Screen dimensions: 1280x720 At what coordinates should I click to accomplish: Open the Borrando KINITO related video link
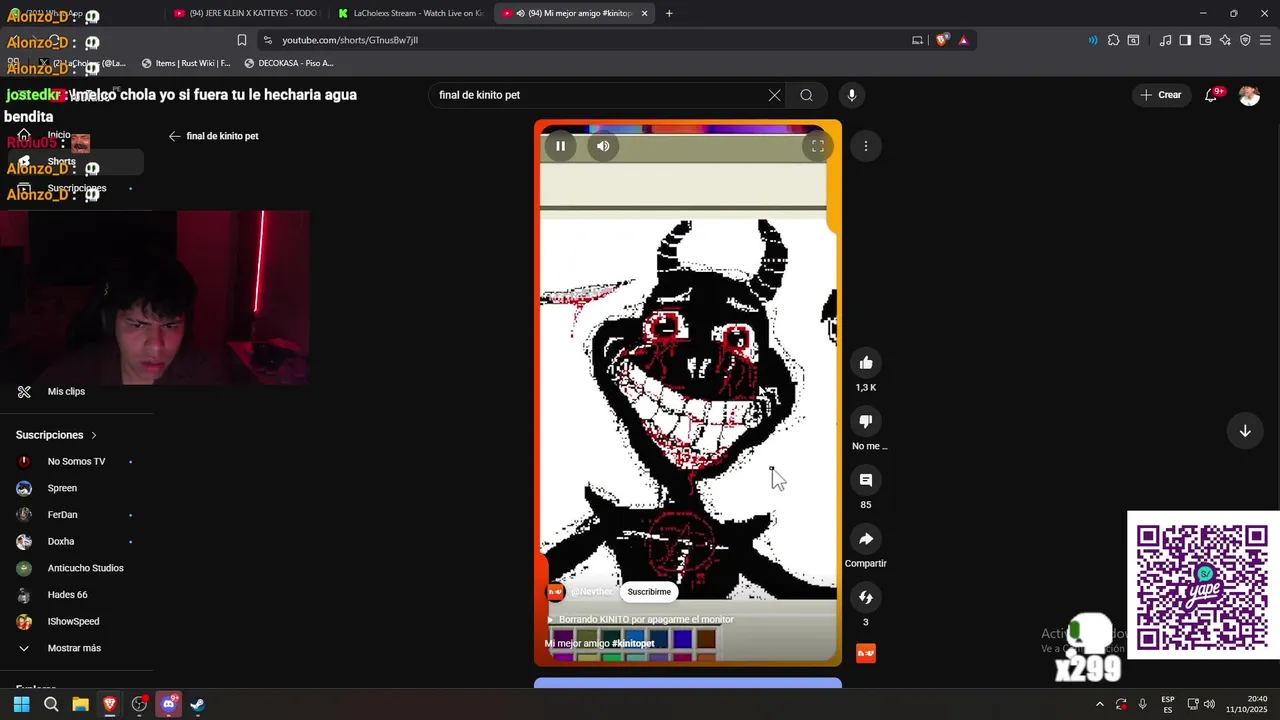640,619
